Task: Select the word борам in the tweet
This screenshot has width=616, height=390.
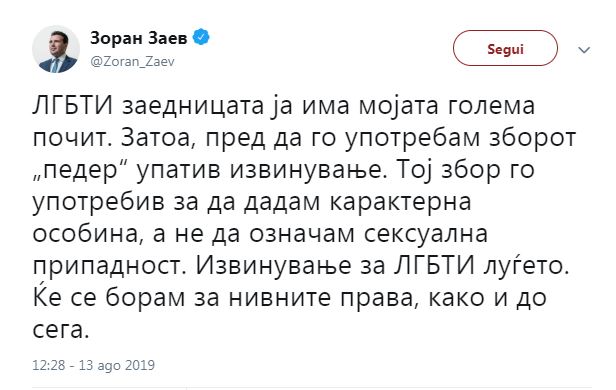Action: pyautogui.click(x=145, y=298)
